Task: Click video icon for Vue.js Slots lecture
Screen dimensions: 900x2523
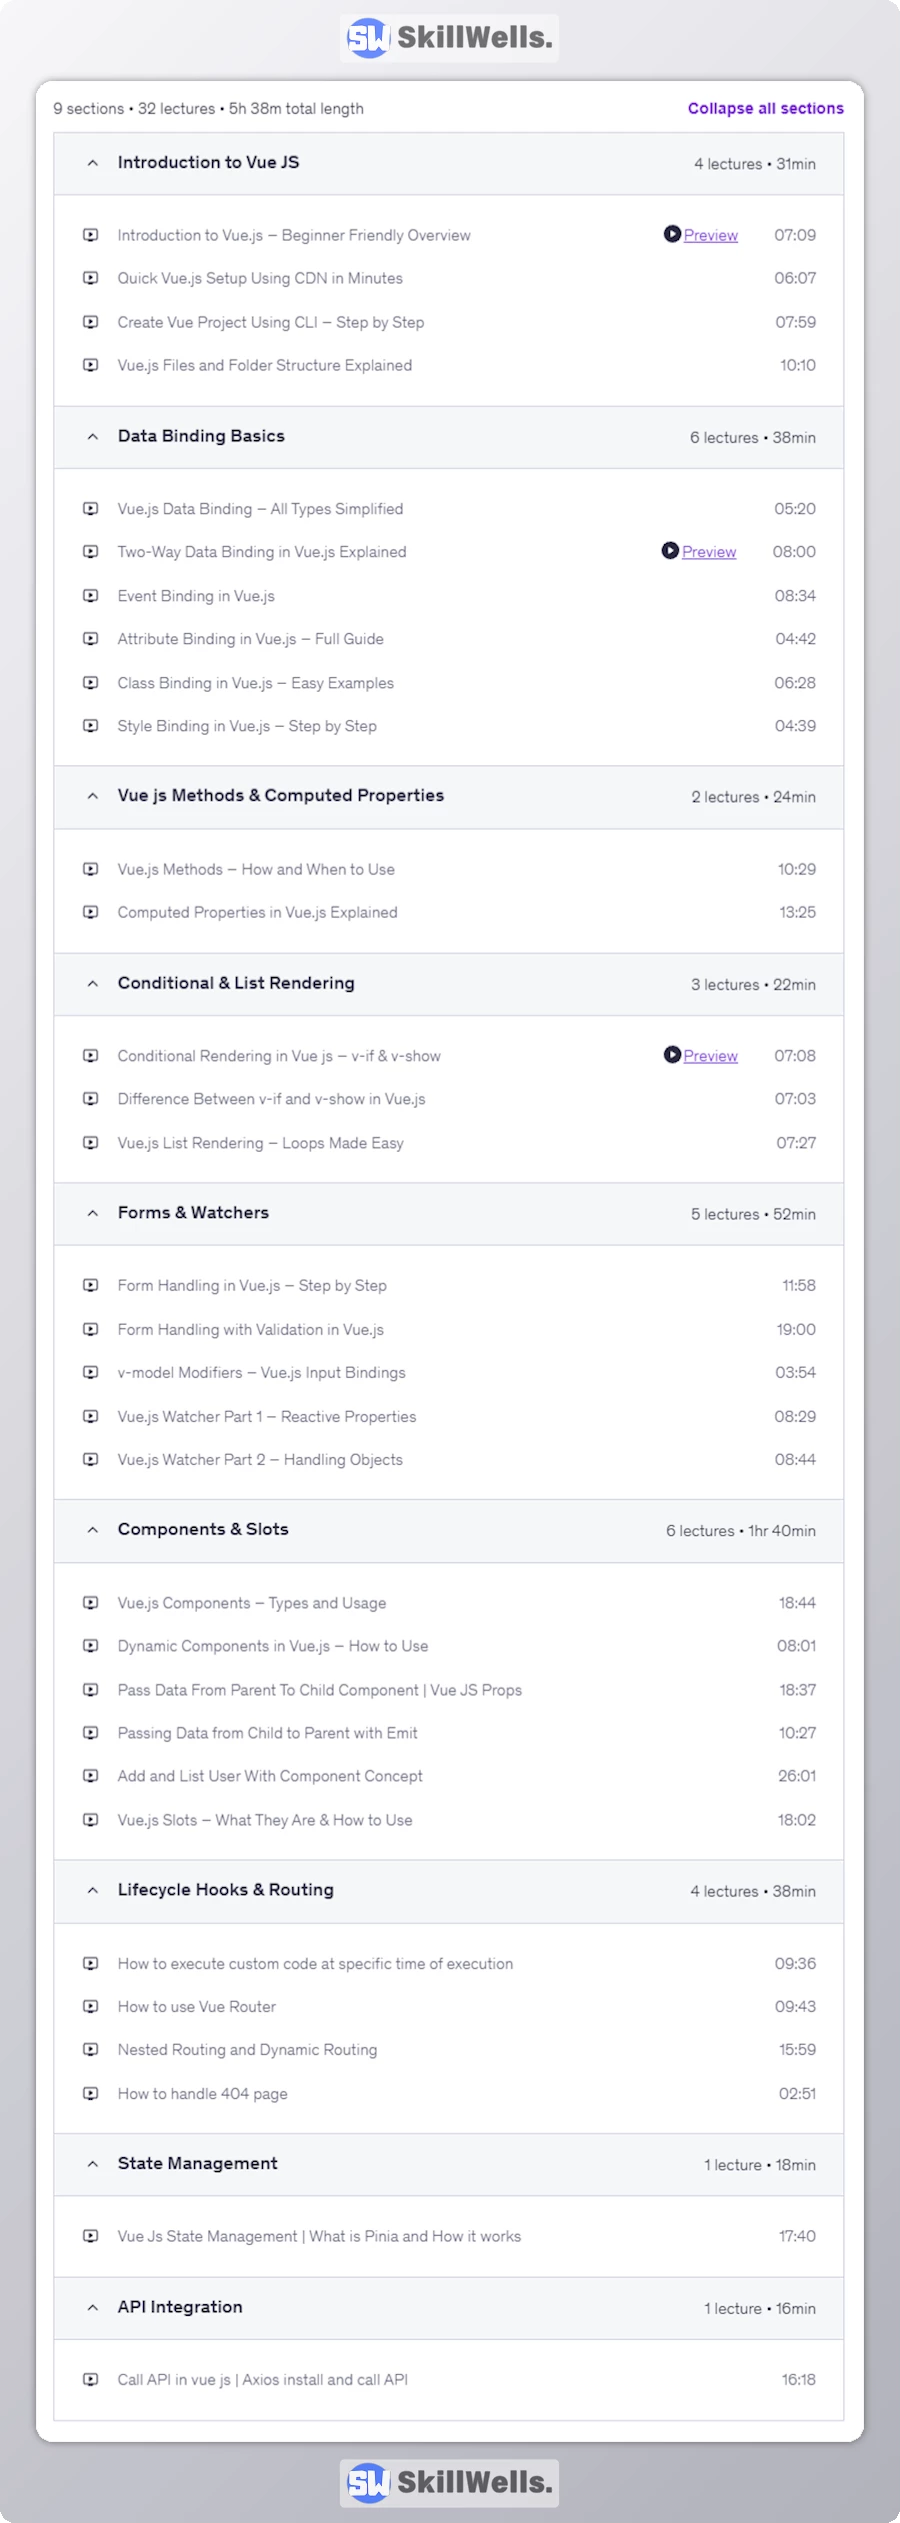Action: pyautogui.click(x=91, y=1820)
